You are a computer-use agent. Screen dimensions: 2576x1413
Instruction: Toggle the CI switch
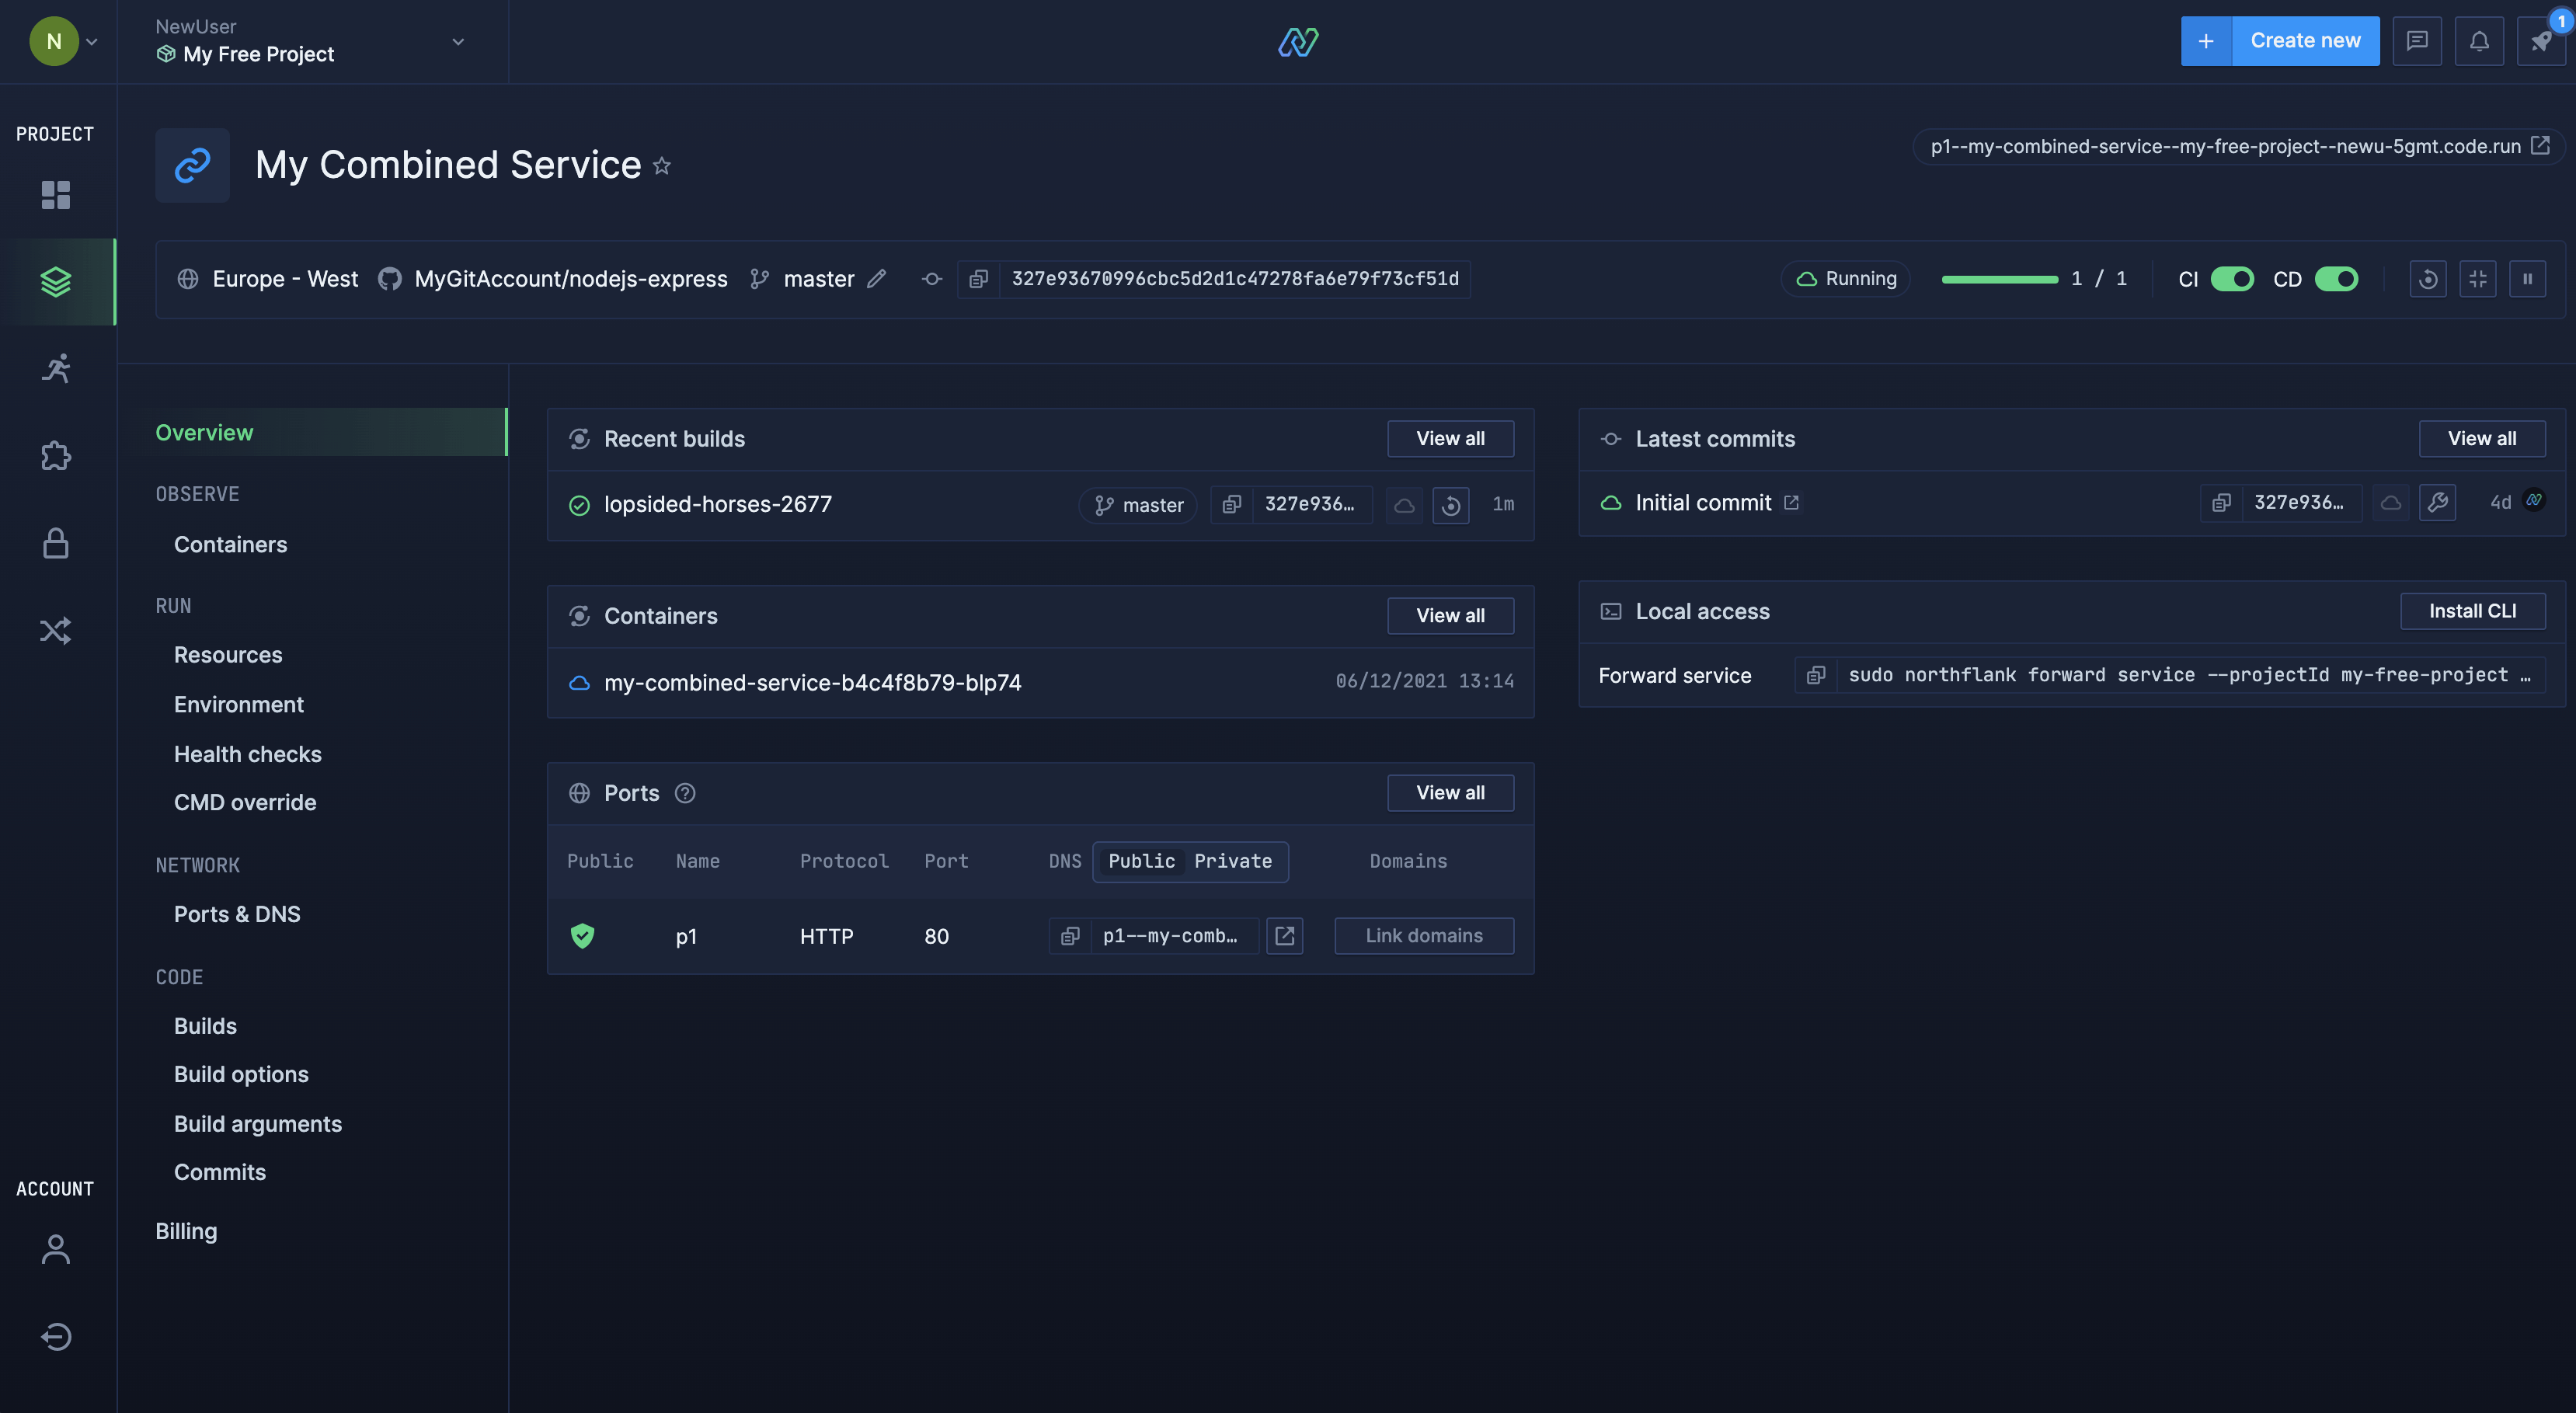pyautogui.click(x=2231, y=279)
